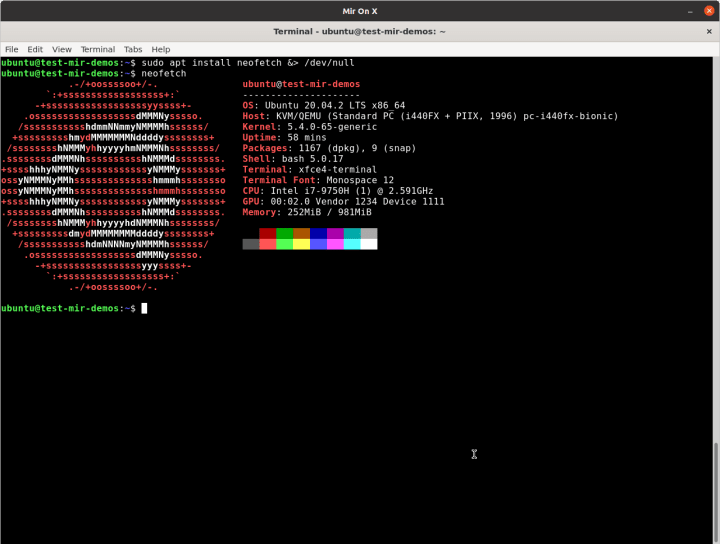Click the 'CPU: Intel i7-9750H' line
720x544 pixels.
coord(338,191)
